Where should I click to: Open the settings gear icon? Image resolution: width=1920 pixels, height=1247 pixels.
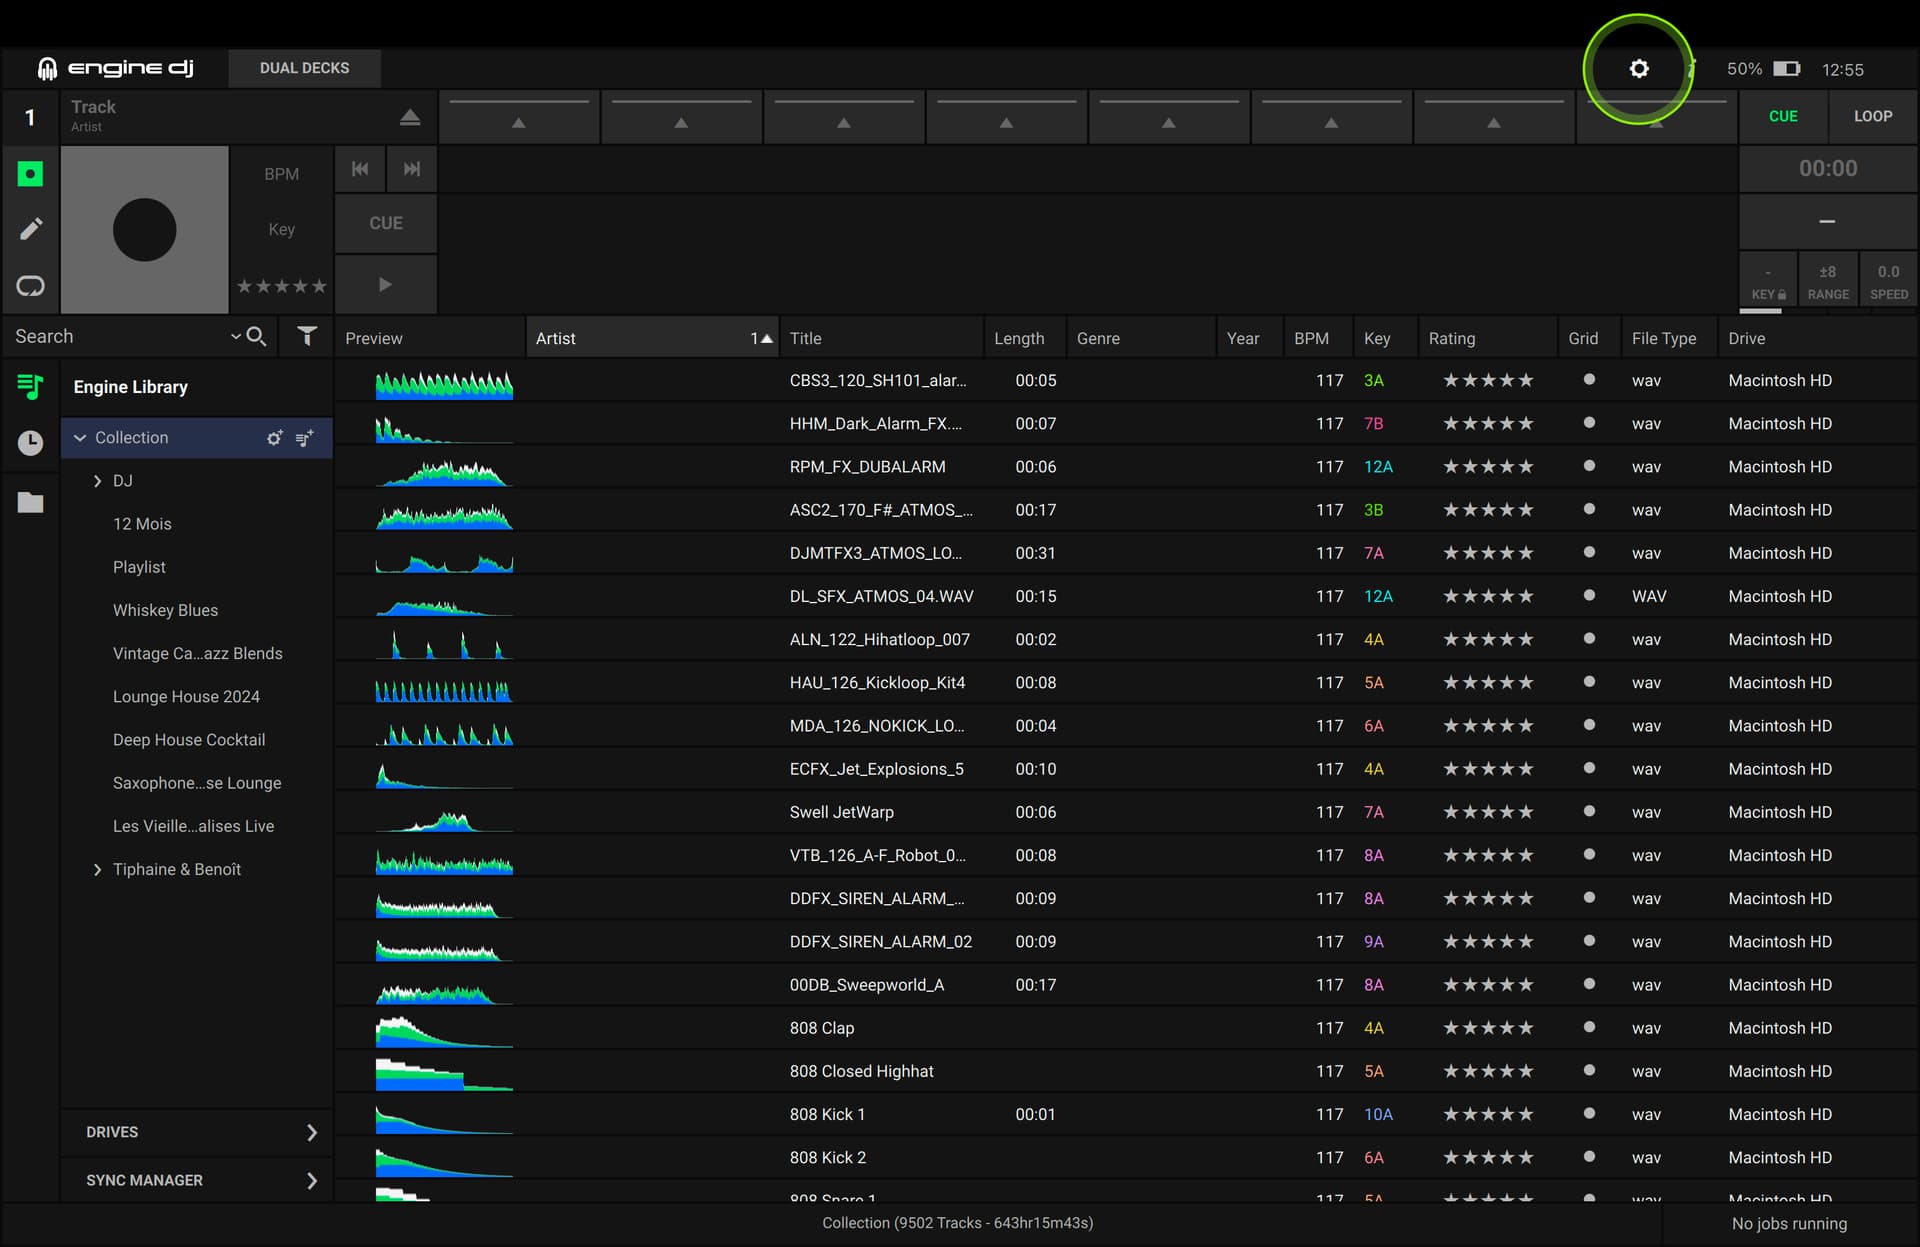[x=1638, y=69]
